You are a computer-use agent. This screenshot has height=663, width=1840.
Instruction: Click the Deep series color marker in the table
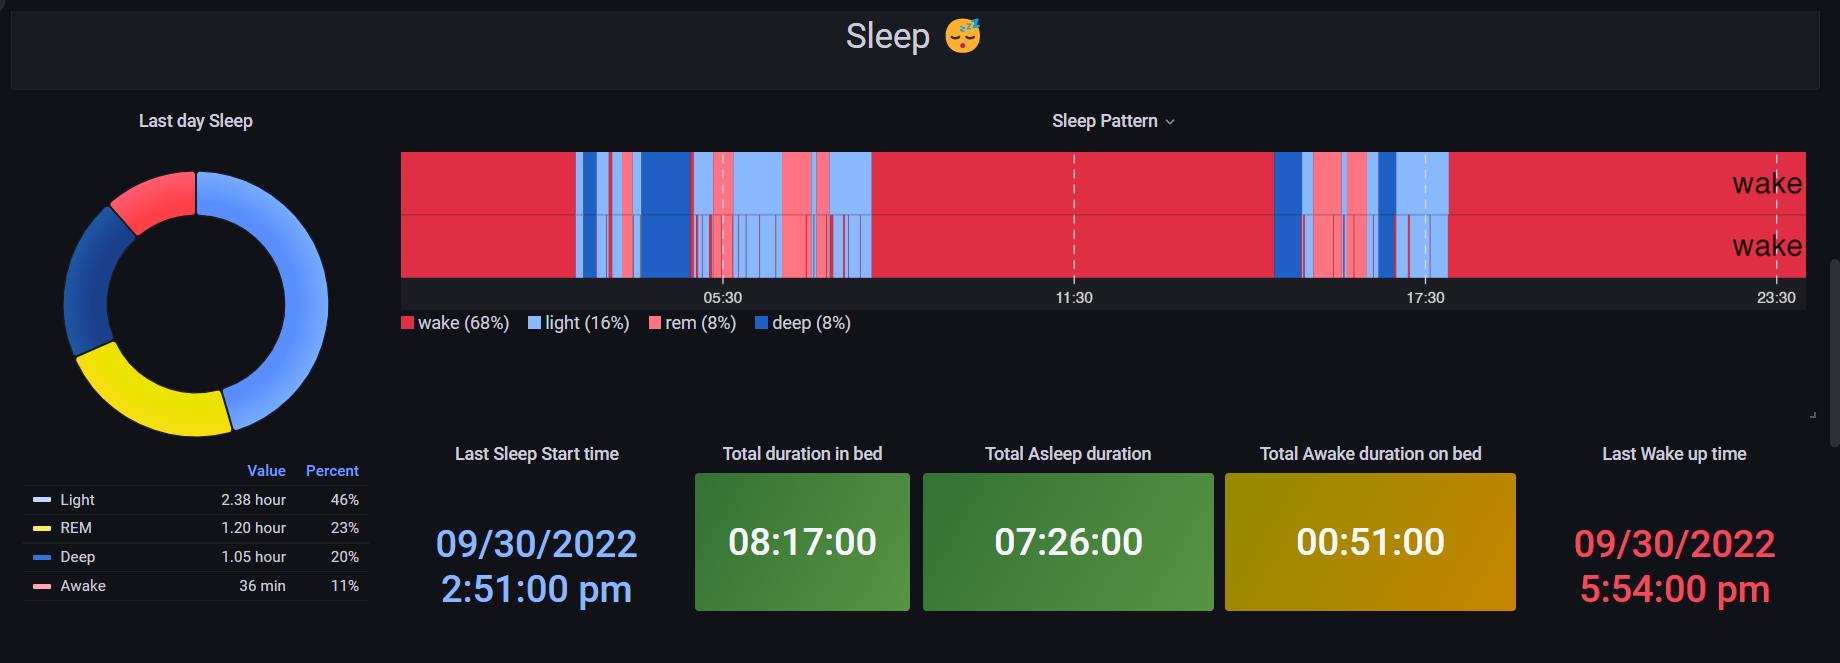pos(42,557)
